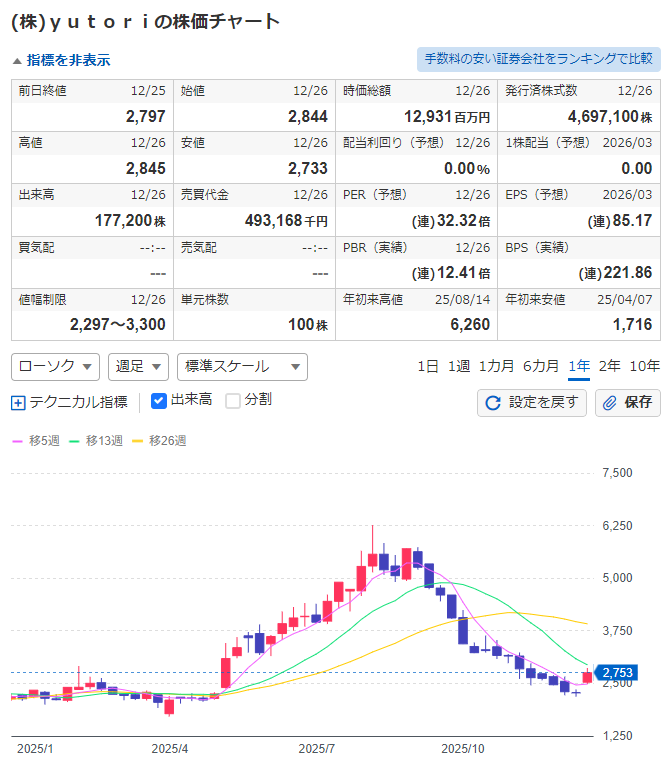Enable the 分割 split checkbox
This screenshot has width=666, height=764.
tap(233, 401)
